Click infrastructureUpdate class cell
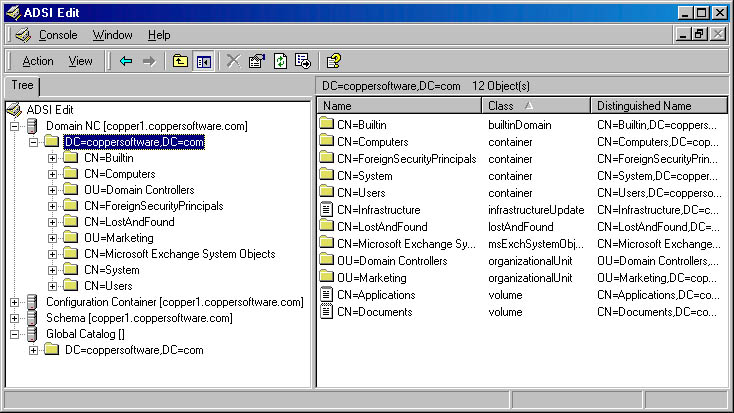The width and height of the screenshot is (734, 413). (536, 210)
